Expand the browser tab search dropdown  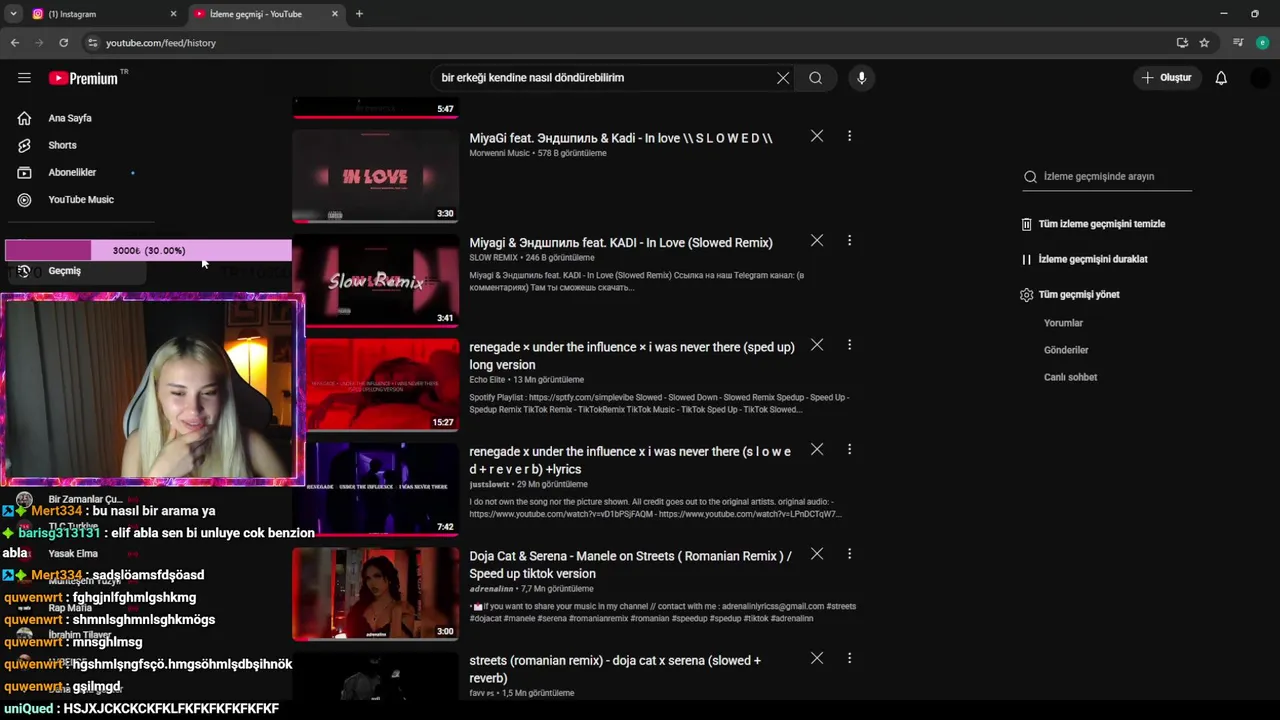(x=13, y=14)
